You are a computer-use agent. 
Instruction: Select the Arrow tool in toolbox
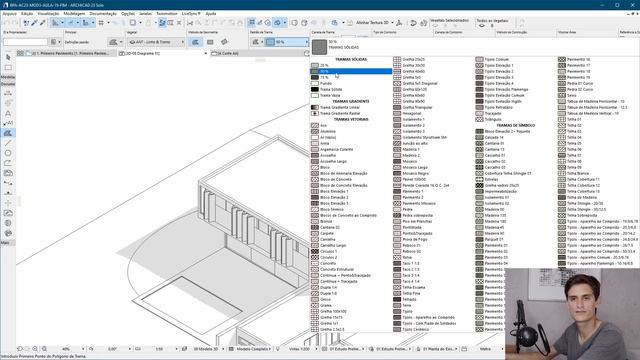click(x=8, y=58)
